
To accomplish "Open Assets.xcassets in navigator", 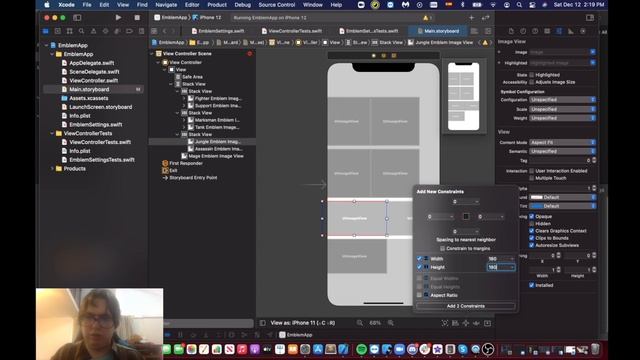I will click(x=88, y=98).
